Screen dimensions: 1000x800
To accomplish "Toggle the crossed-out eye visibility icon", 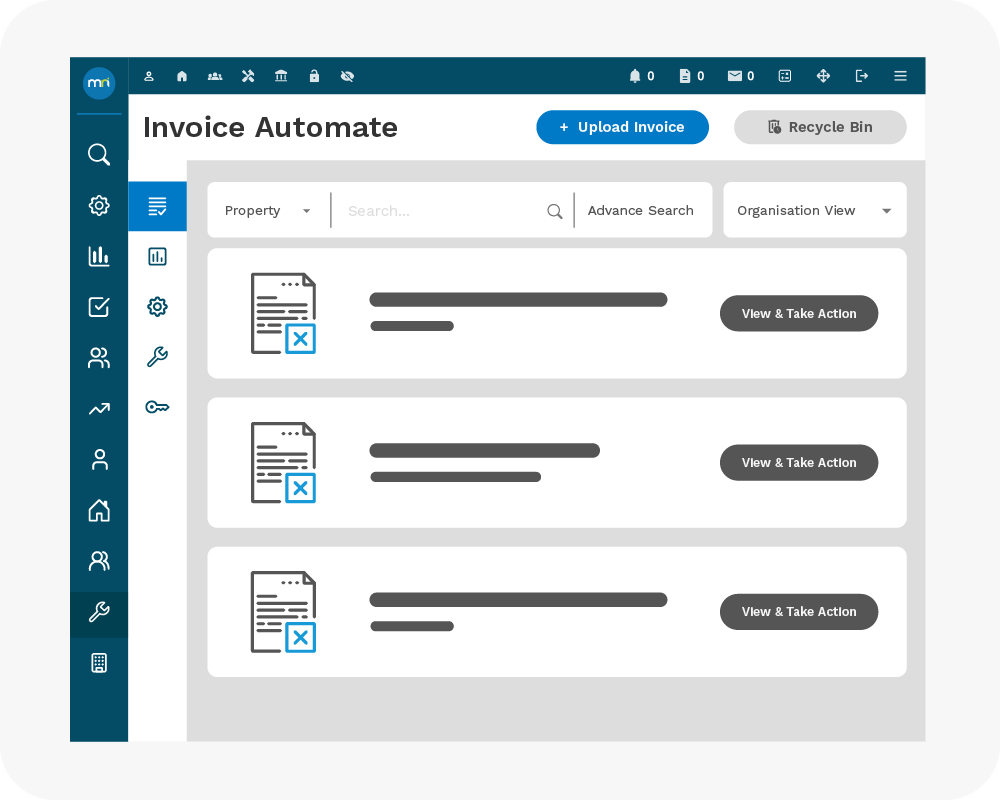I will click(347, 76).
